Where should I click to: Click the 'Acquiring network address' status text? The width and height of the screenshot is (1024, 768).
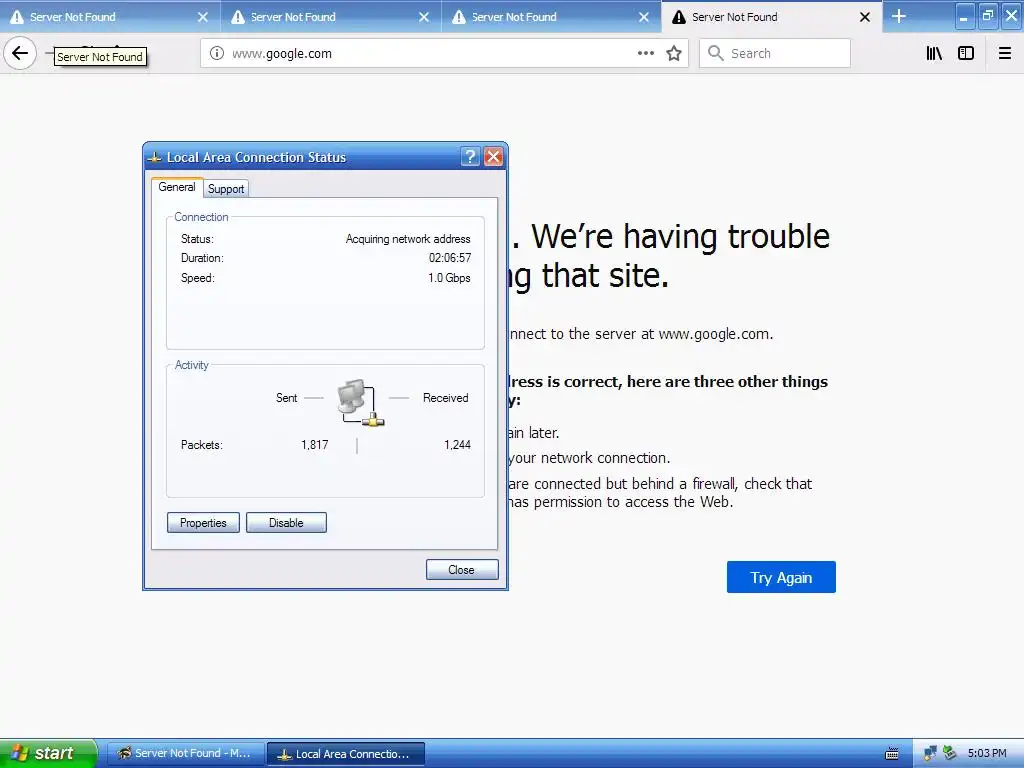click(408, 239)
